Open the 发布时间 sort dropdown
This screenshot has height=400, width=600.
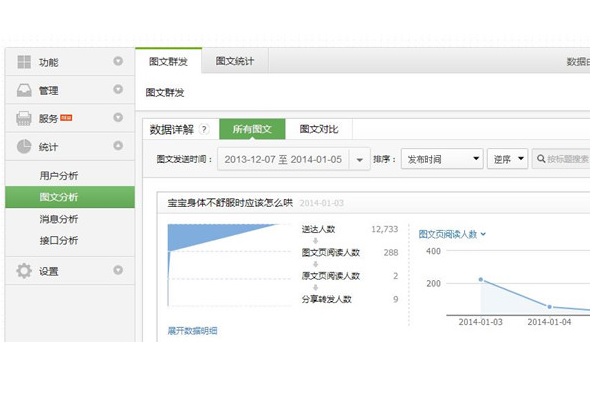coord(442,159)
